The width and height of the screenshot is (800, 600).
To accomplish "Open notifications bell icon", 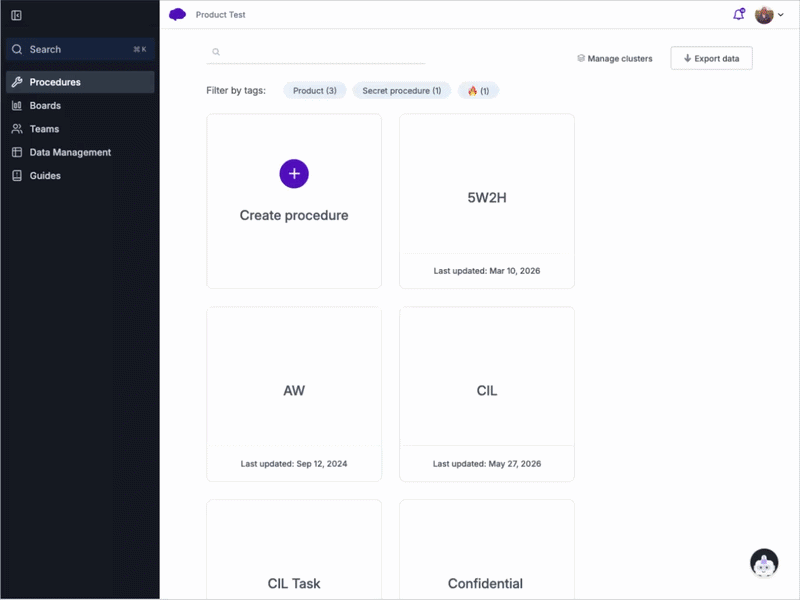I will point(739,14).
